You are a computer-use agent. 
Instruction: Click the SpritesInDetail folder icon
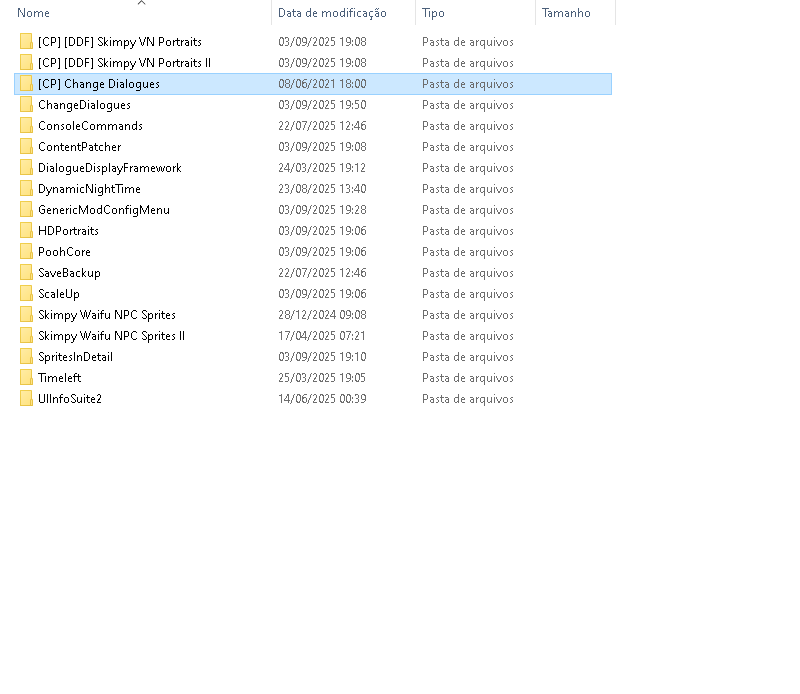click(x=26, y=356)
